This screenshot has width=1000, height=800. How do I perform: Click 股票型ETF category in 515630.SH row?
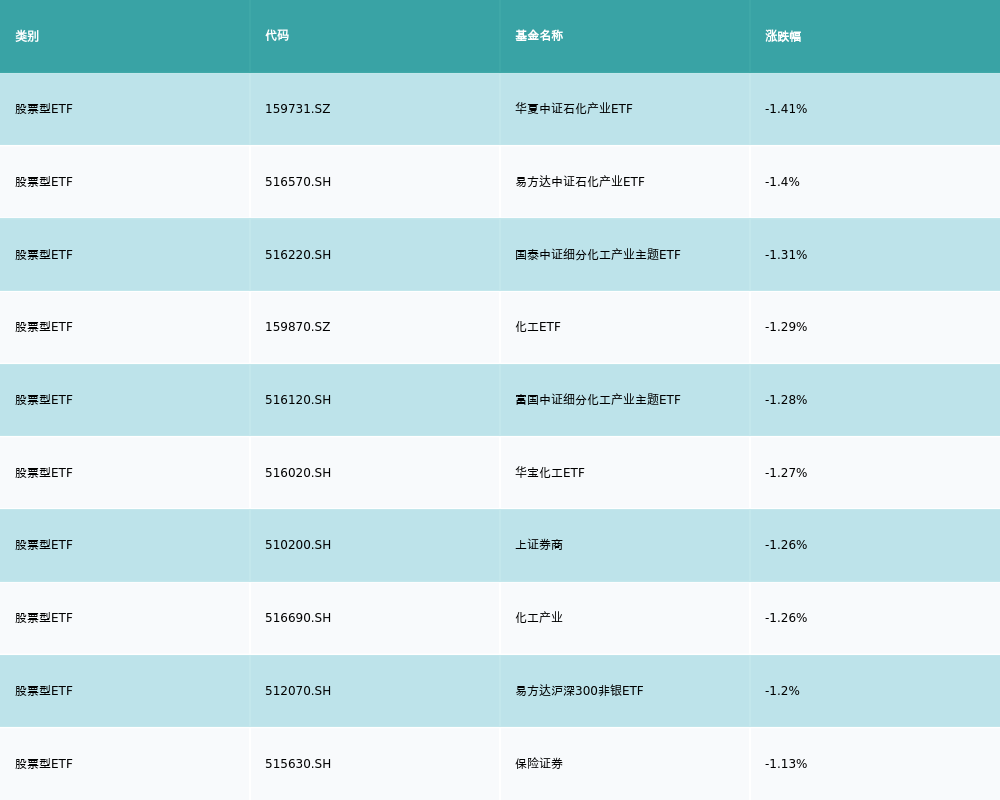tap(43, 764)
